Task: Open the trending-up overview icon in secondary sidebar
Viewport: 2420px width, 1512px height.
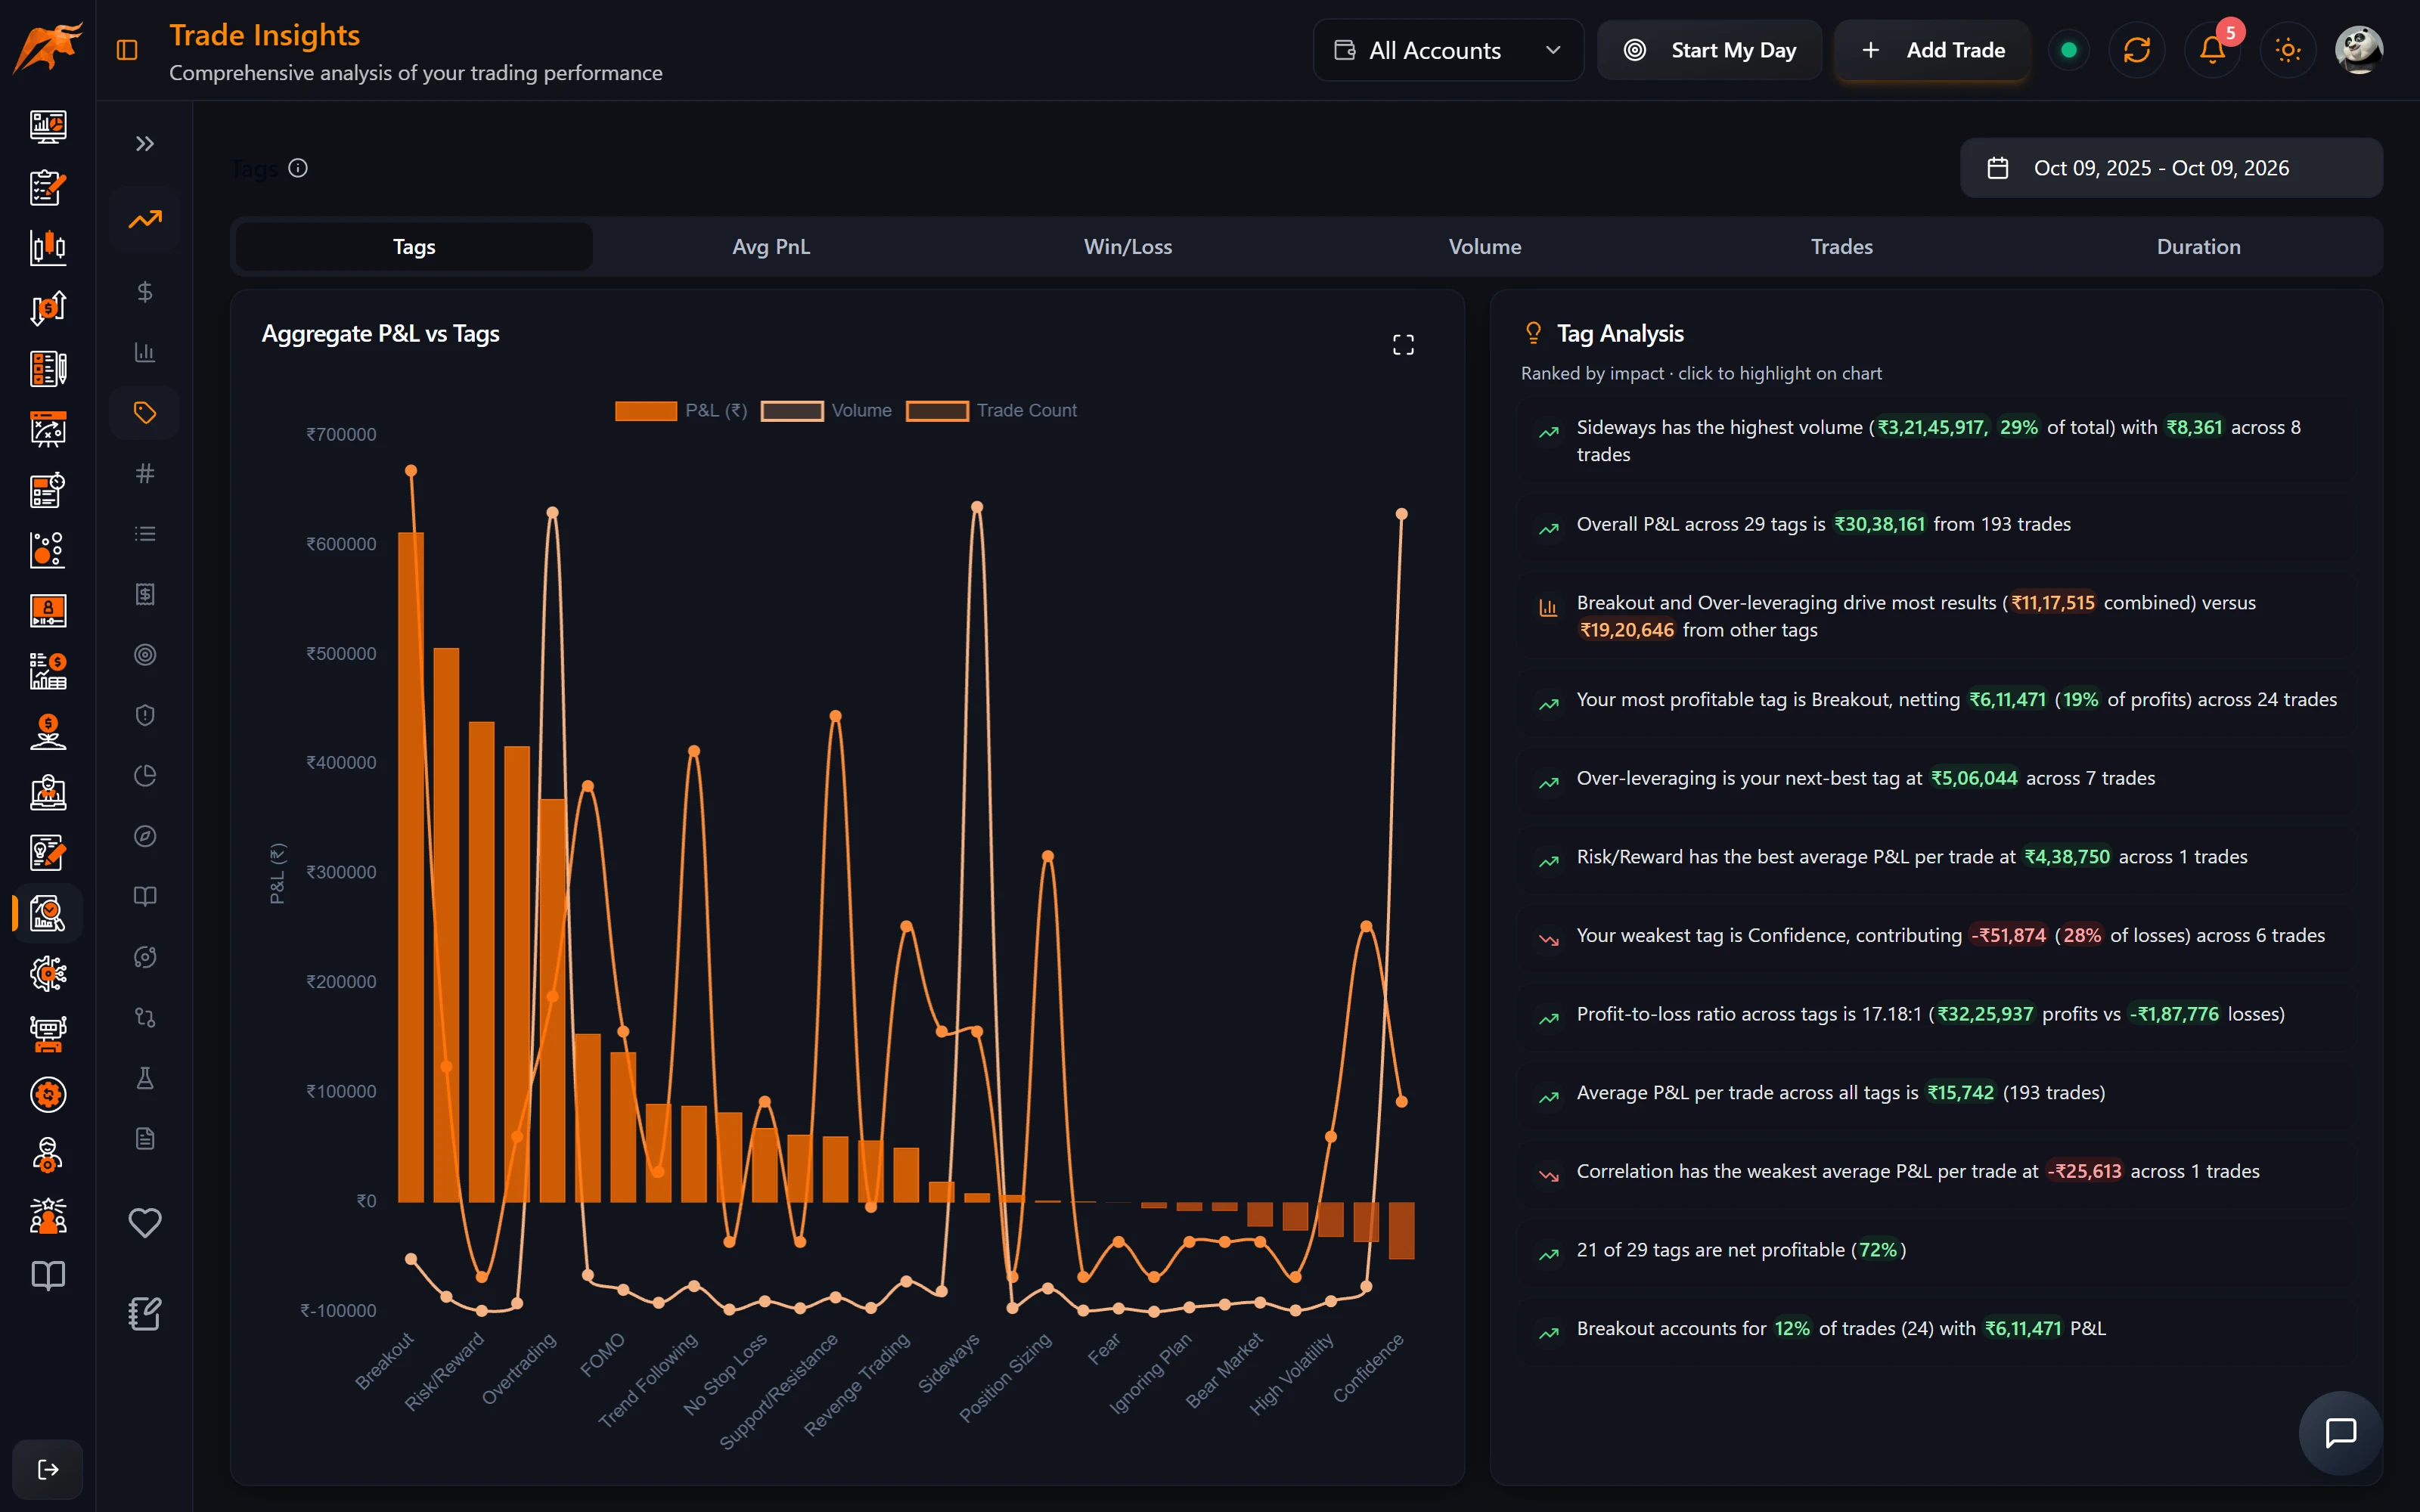Action: pyautogui.click(x=145, y=219)
